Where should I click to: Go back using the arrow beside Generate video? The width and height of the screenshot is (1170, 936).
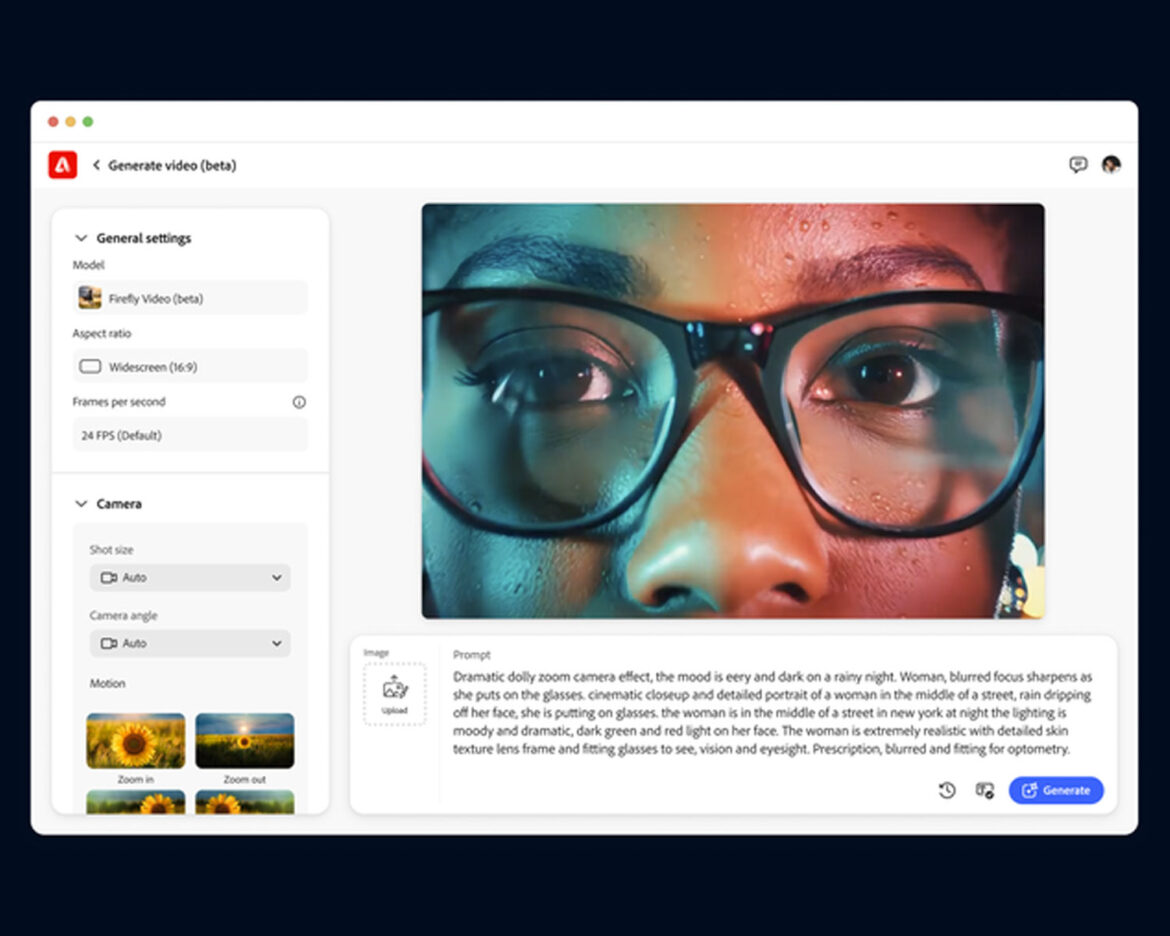coord(97,165)
